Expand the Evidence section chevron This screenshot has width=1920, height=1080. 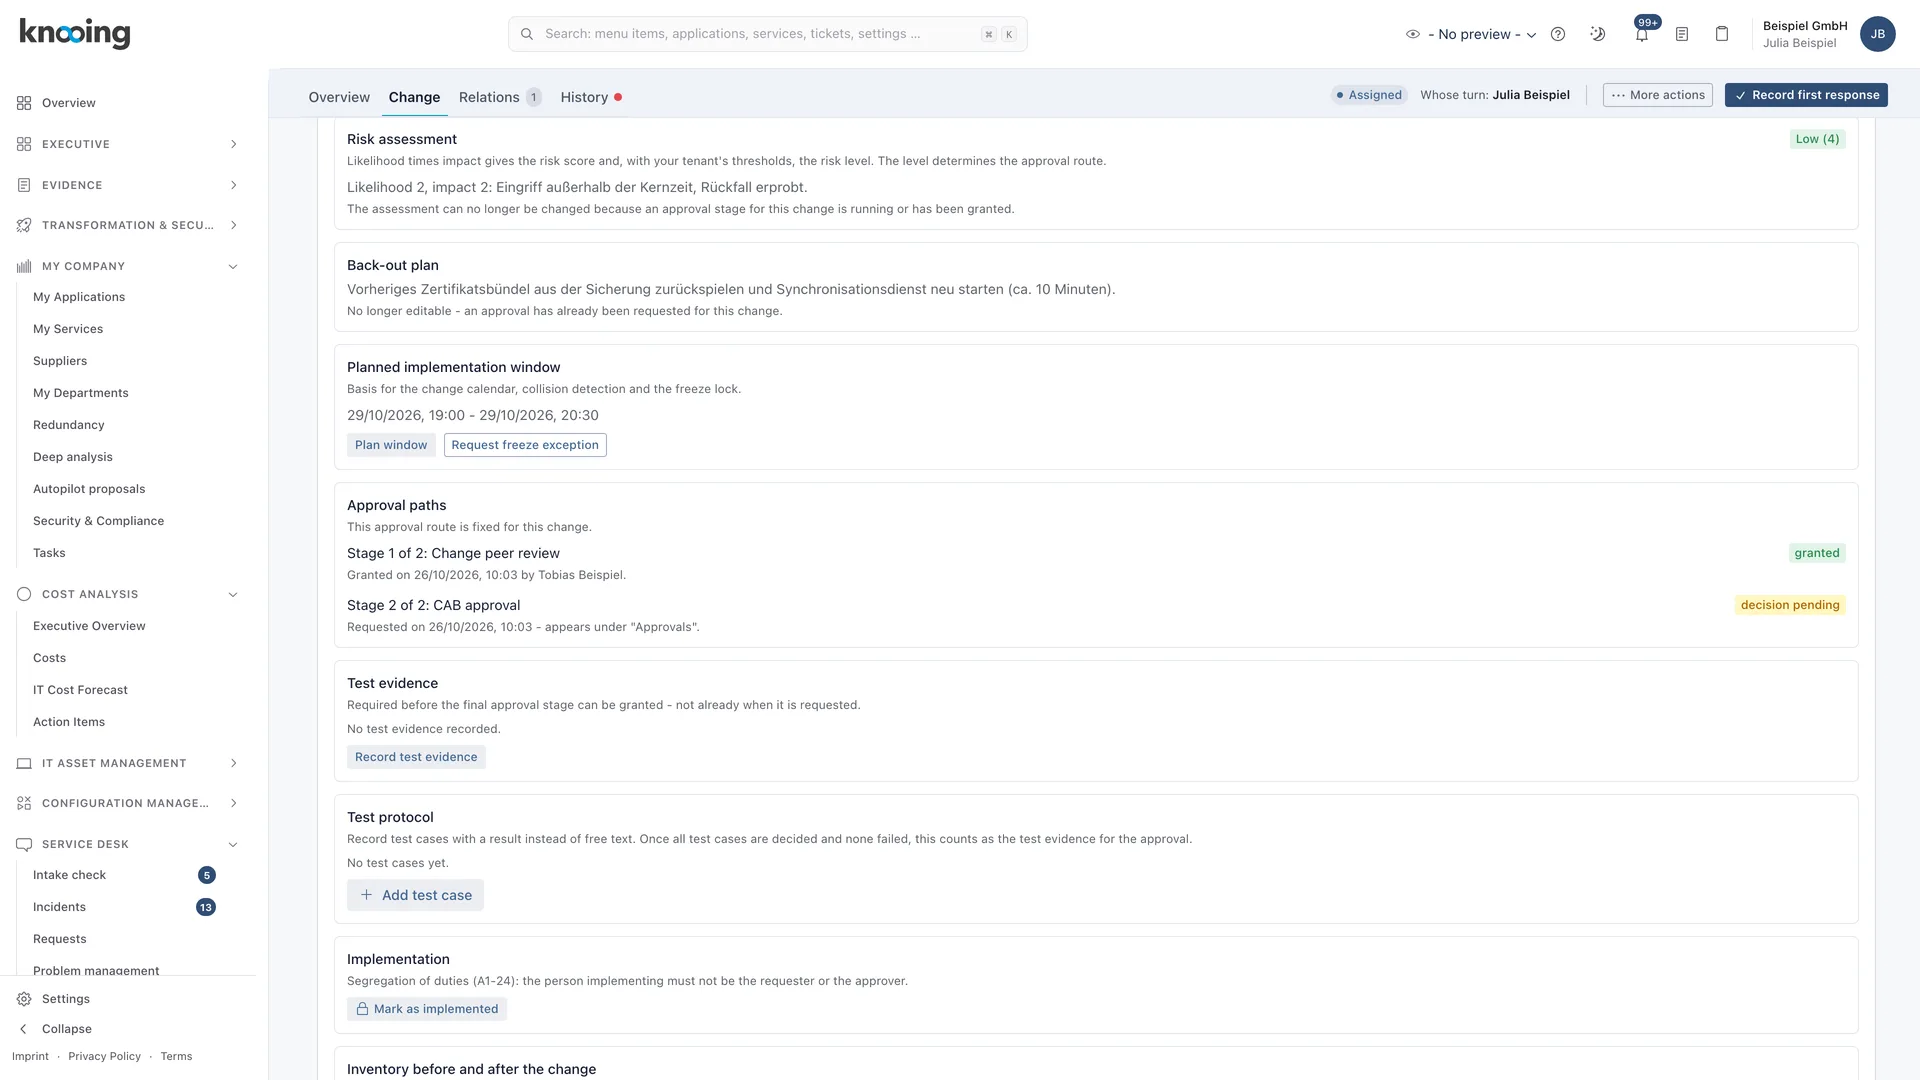pyautogui.click(x=233, y=185)
